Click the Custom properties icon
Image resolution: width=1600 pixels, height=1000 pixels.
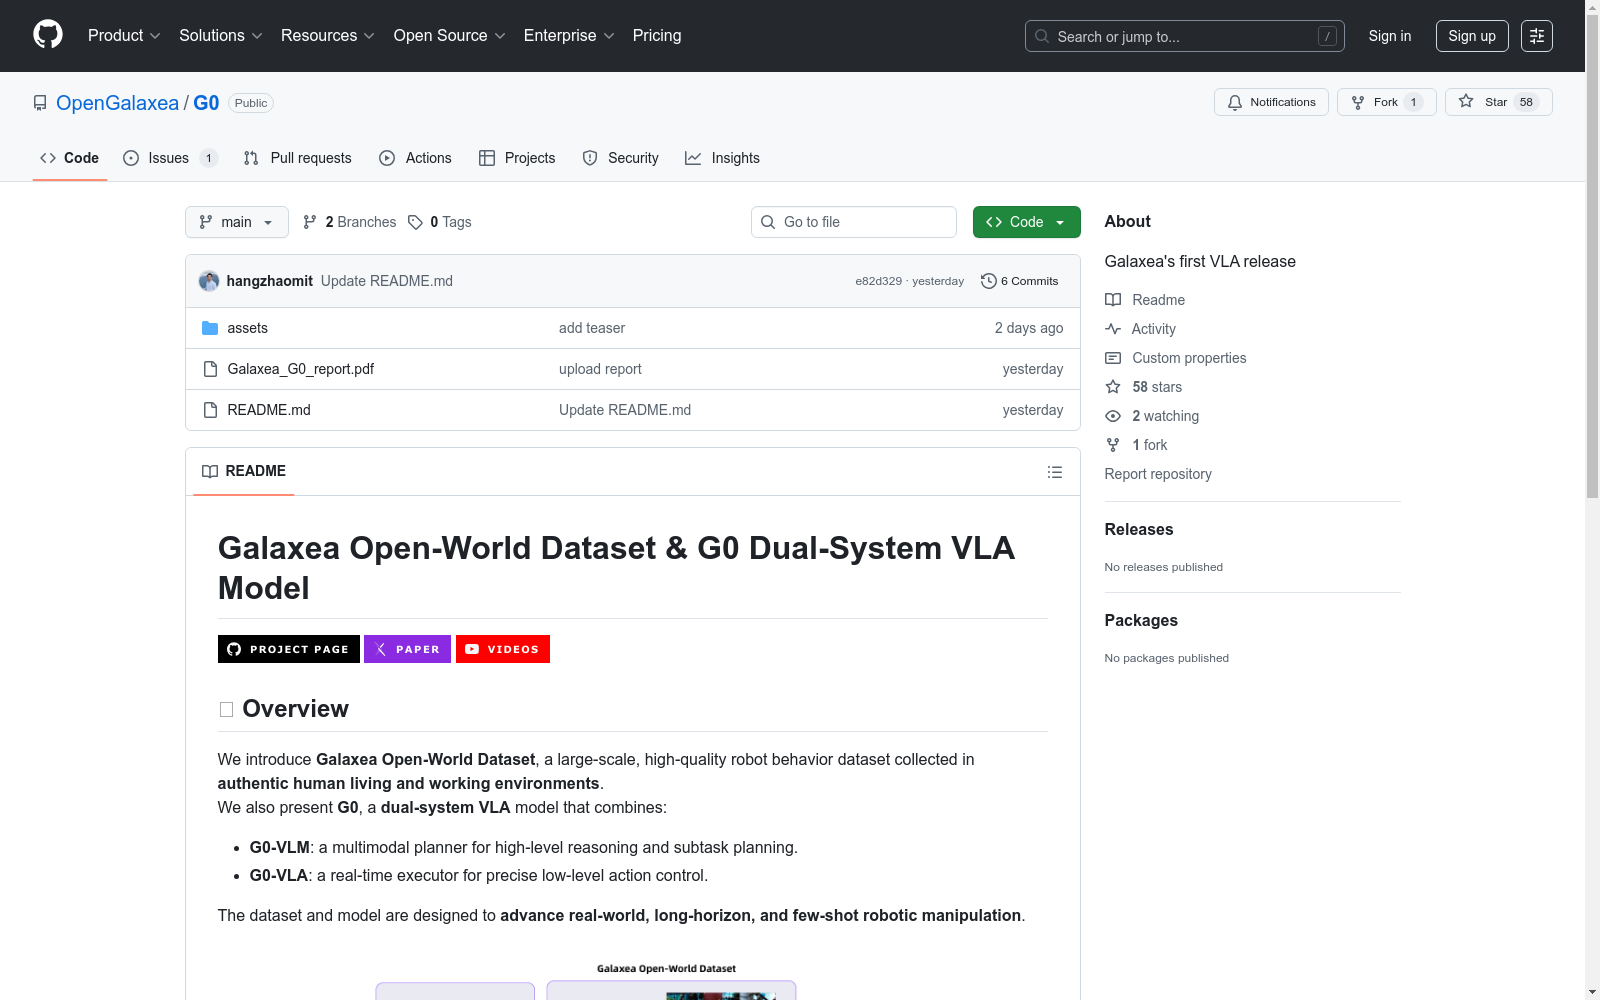(1113, 358)
